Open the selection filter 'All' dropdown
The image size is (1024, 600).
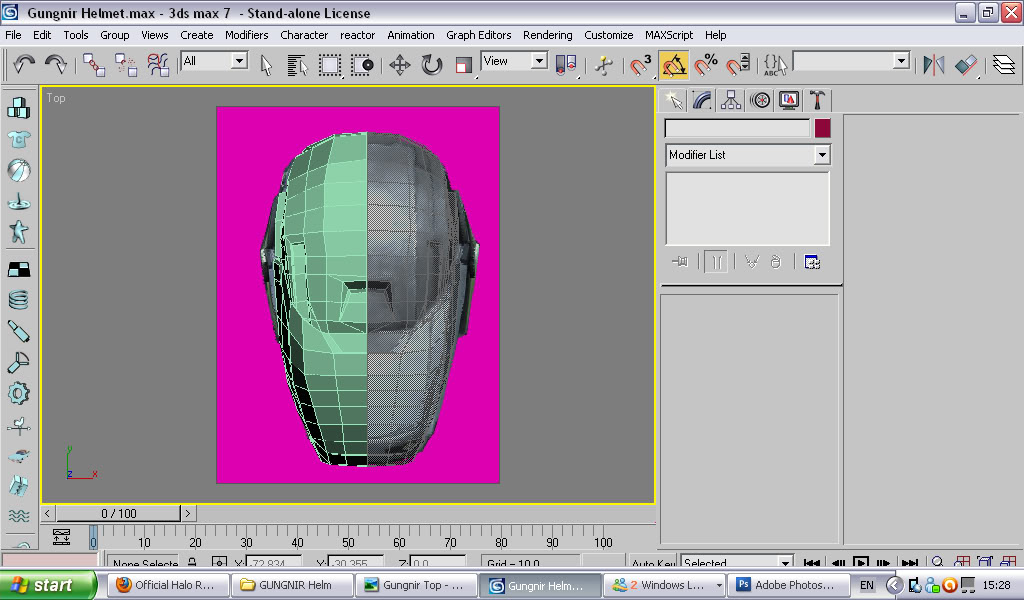(239, 61)
